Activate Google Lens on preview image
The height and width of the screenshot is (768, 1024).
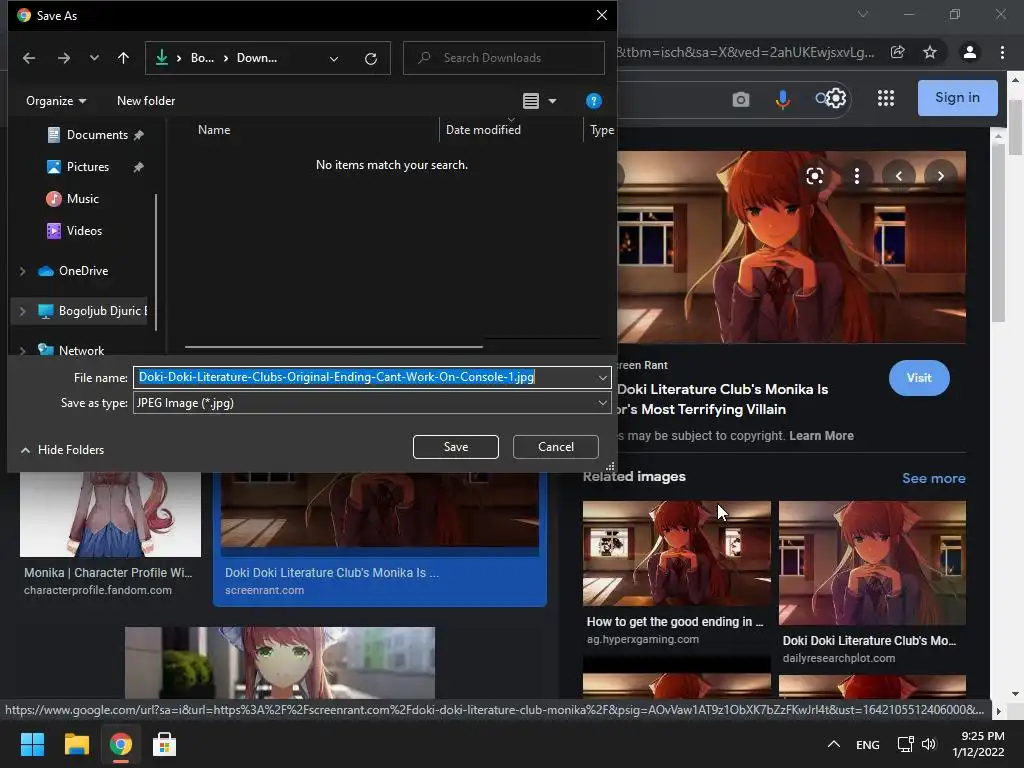[814, 176]
